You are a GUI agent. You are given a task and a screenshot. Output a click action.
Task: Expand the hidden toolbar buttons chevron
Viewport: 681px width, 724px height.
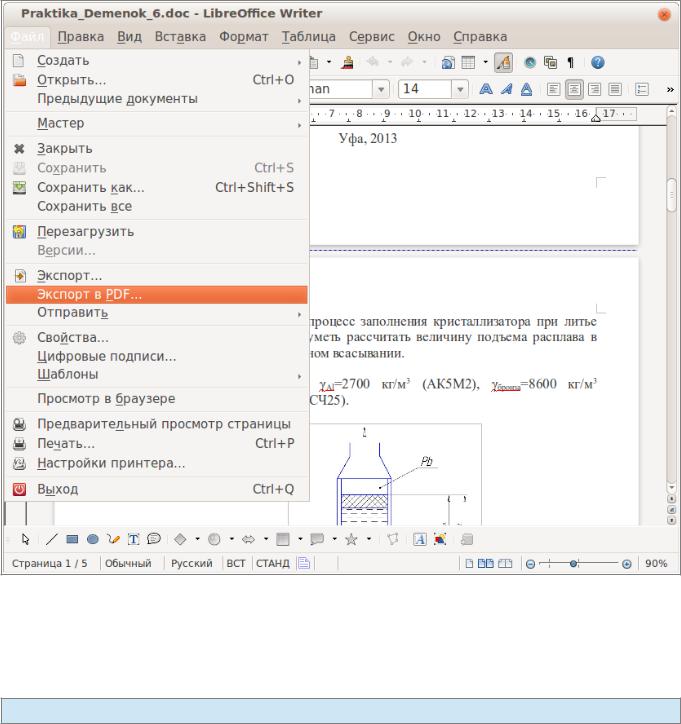[x=670, y=89]
